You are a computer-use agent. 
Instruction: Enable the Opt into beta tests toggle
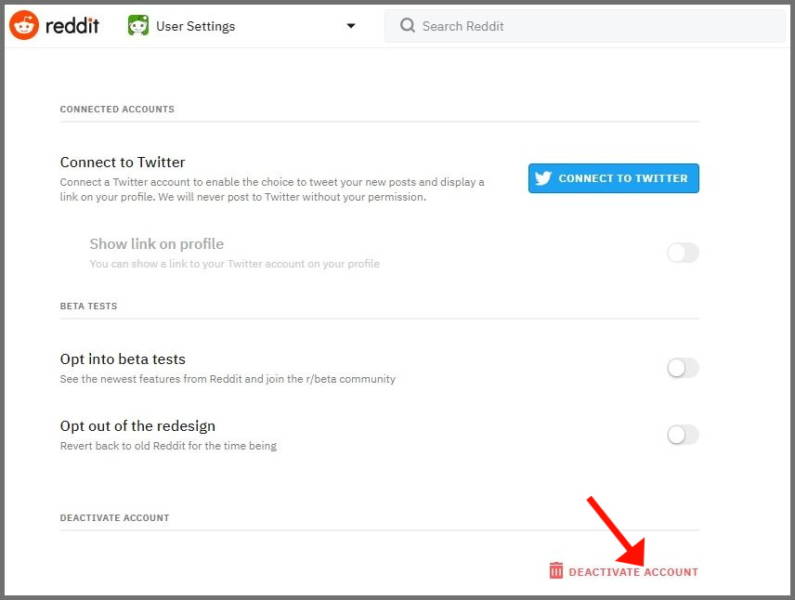coord(682,368)
